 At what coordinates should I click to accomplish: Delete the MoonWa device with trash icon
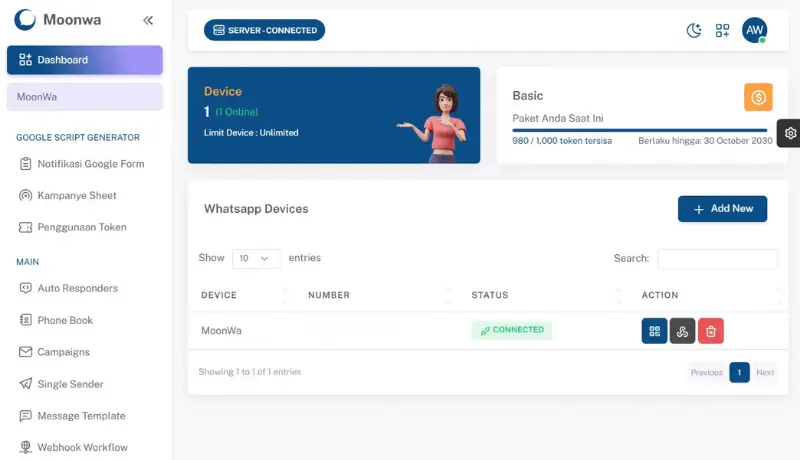coord(711,331)
